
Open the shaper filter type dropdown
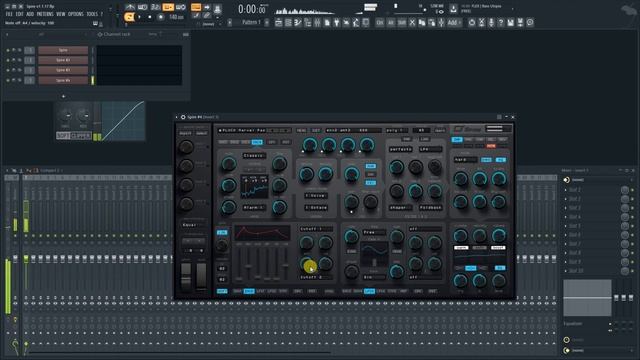(400, 208)
